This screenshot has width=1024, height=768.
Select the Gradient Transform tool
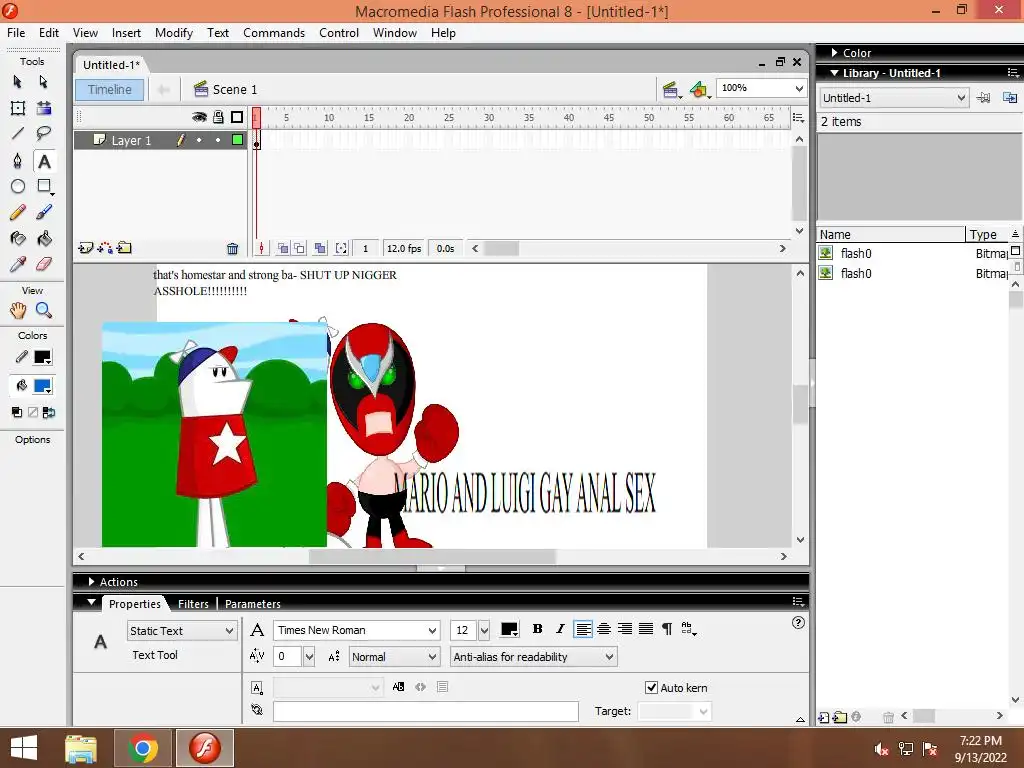pos(44,108)
